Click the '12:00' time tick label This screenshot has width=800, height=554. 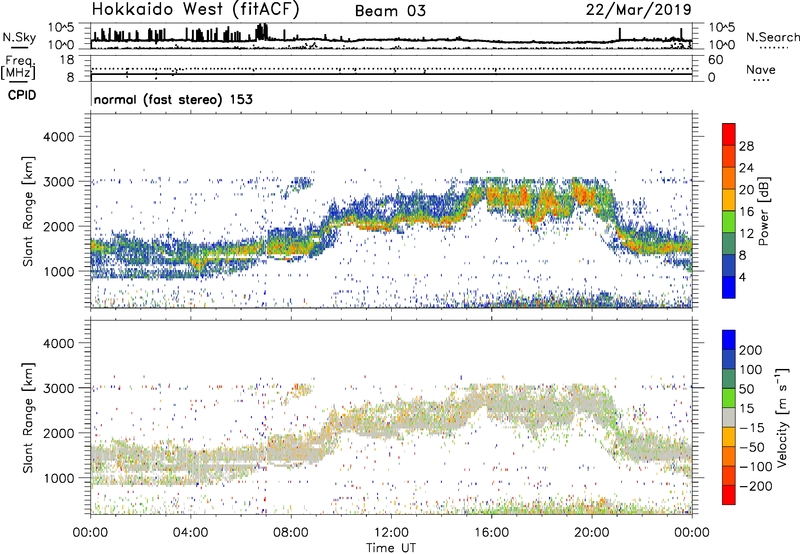(391, 533)
